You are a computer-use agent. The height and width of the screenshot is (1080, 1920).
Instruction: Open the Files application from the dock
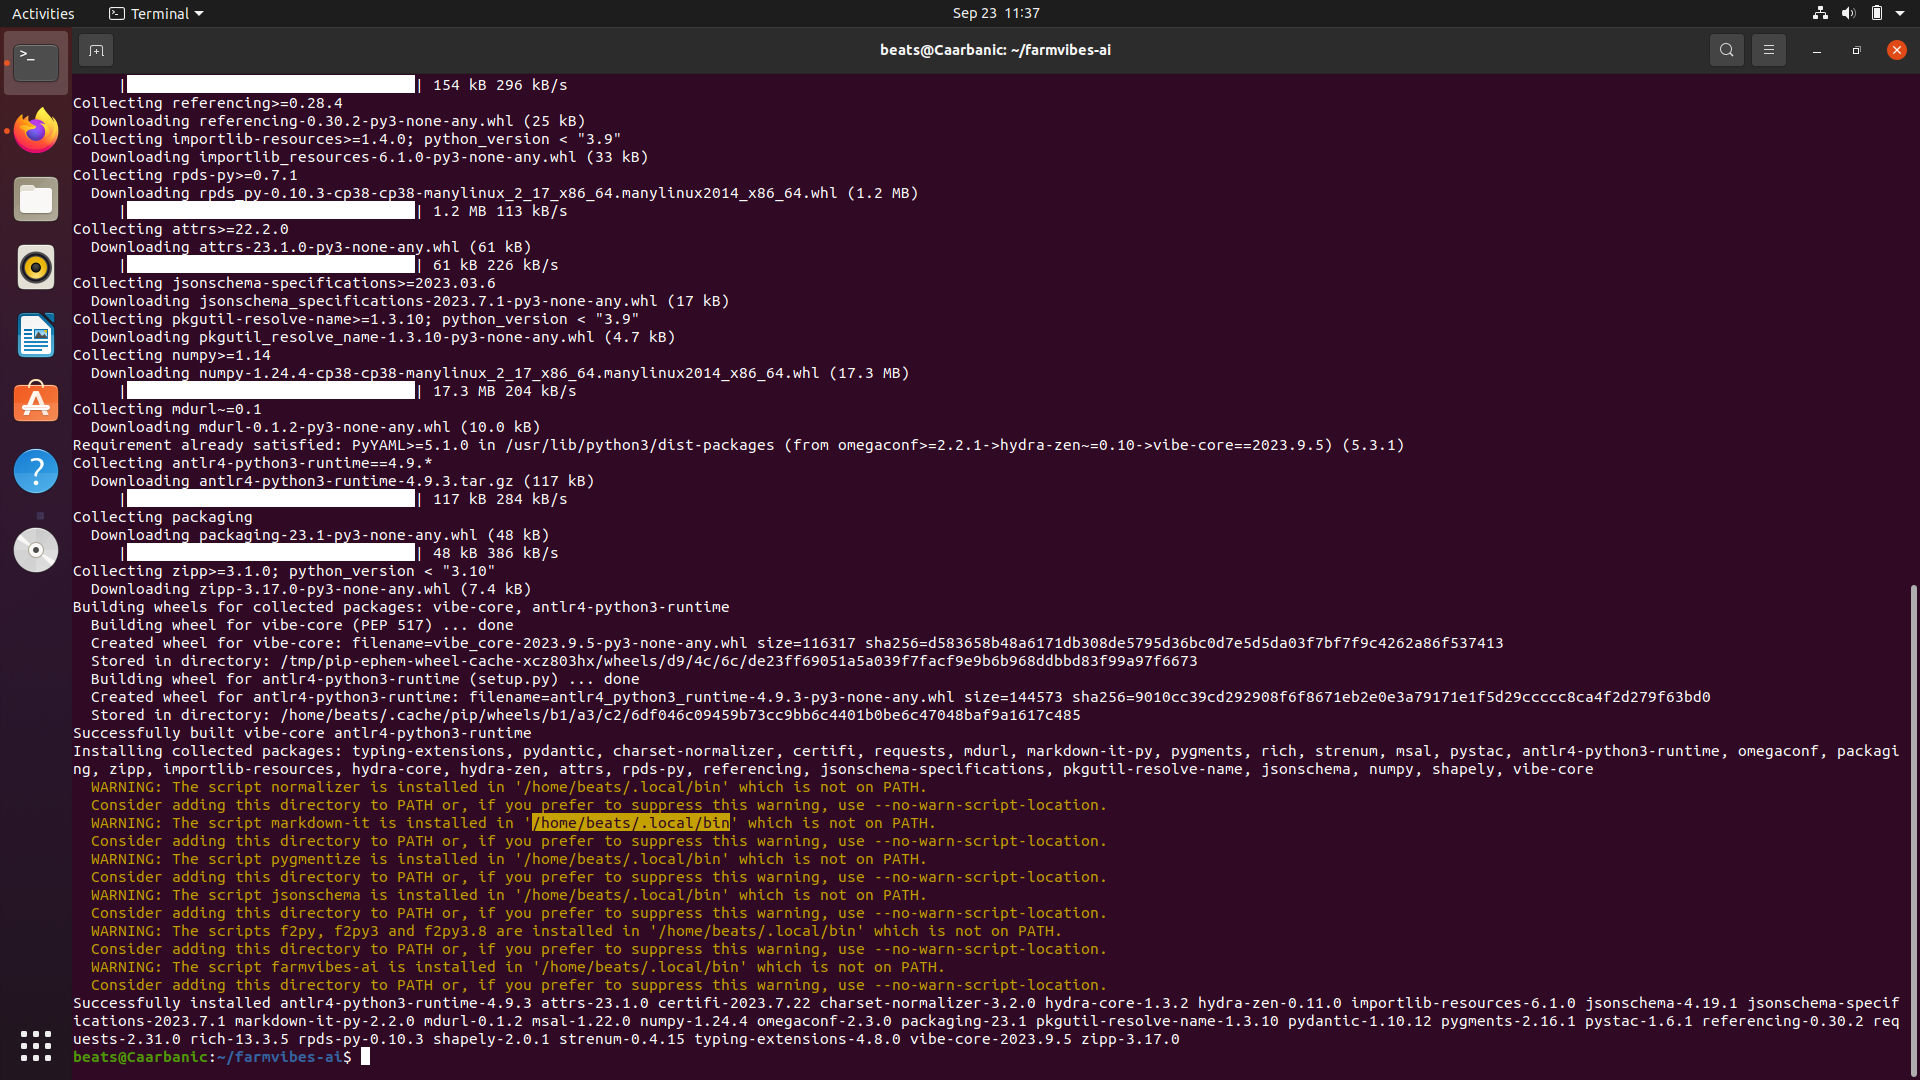(35, 198)
